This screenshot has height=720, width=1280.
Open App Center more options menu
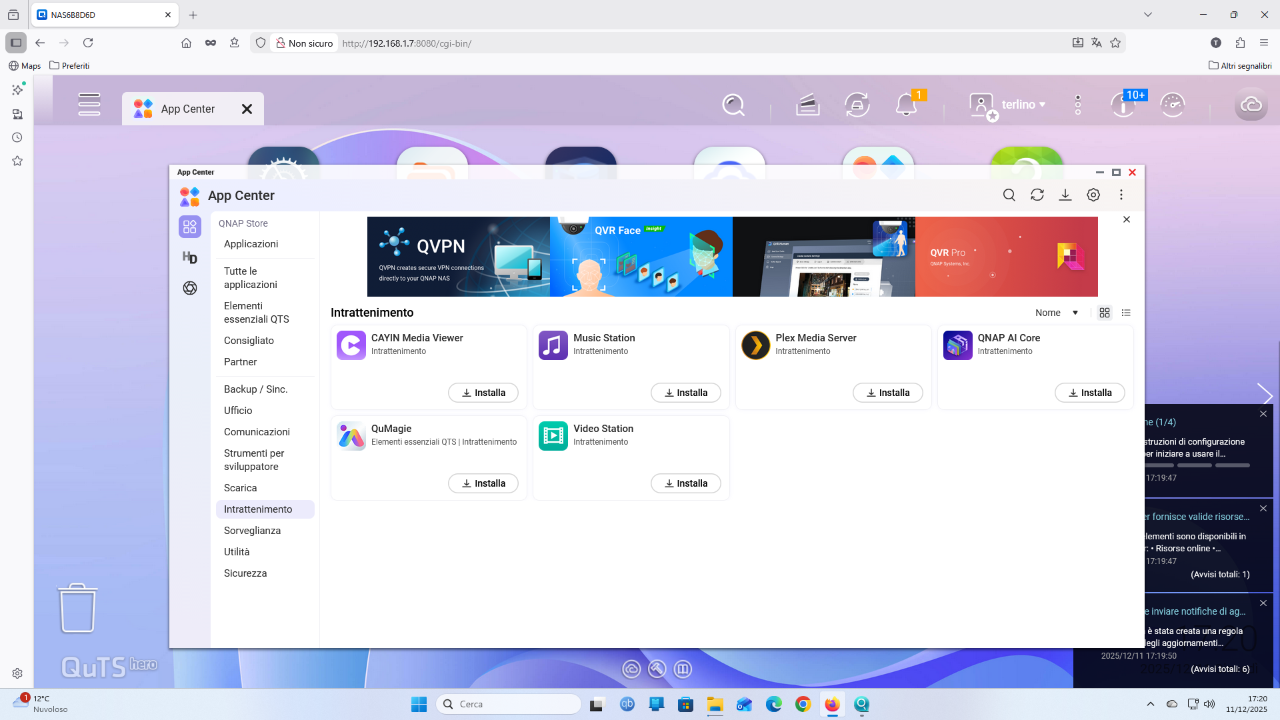(1121, 195)
